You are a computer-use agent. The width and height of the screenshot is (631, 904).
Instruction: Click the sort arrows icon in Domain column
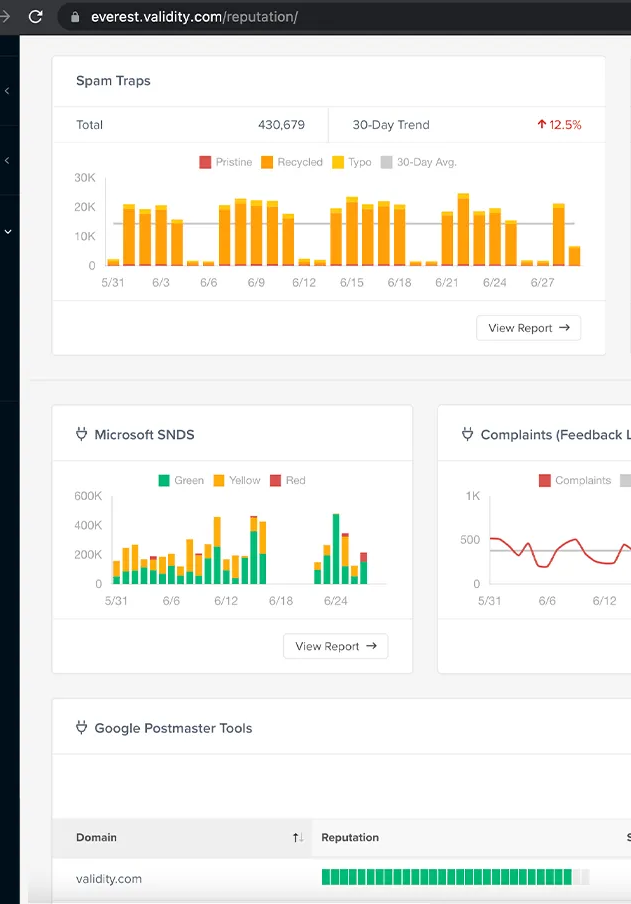[297, 838]
